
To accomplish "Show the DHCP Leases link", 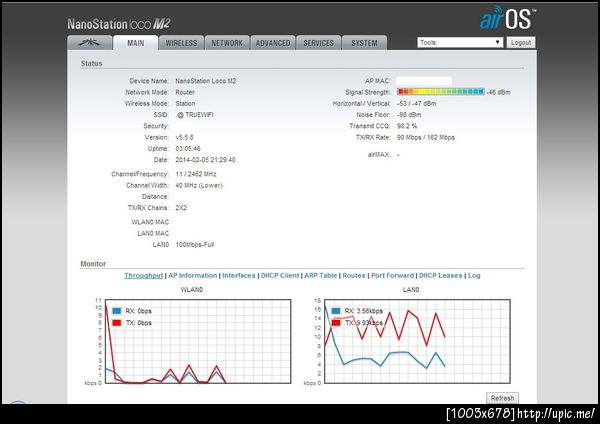I will (x=440, y=276).
